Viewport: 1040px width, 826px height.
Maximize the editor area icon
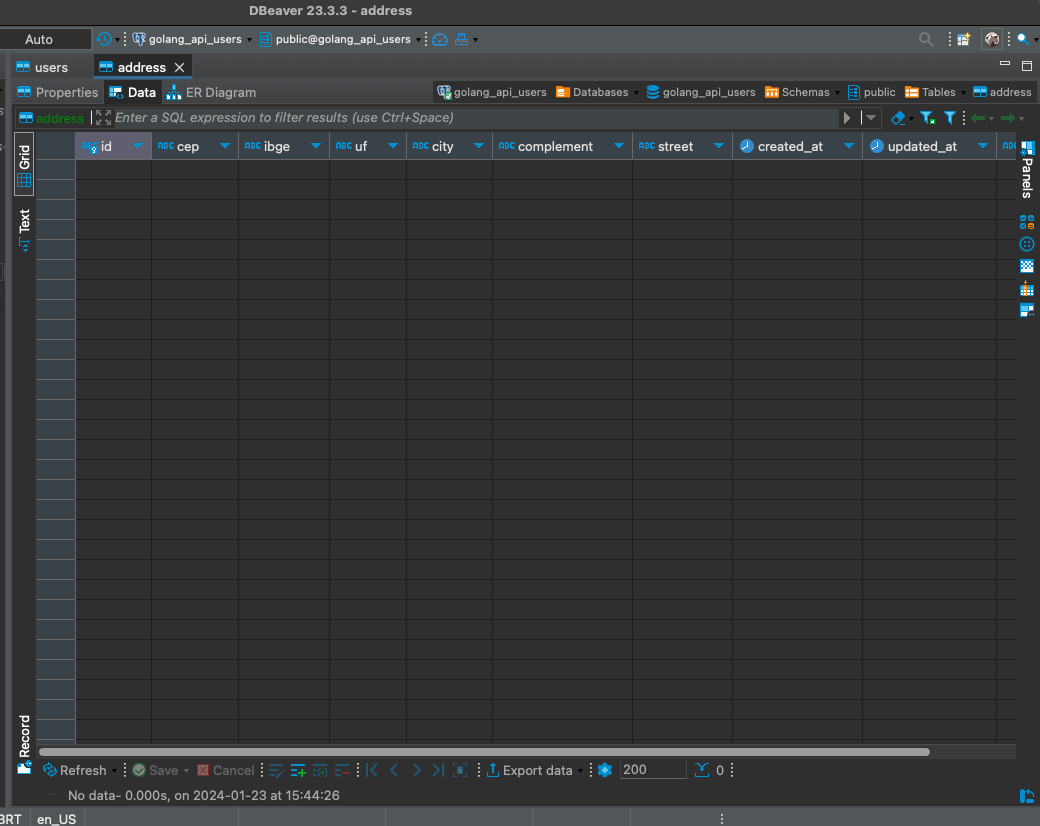pyautogui.click(x=1027, y=66)
